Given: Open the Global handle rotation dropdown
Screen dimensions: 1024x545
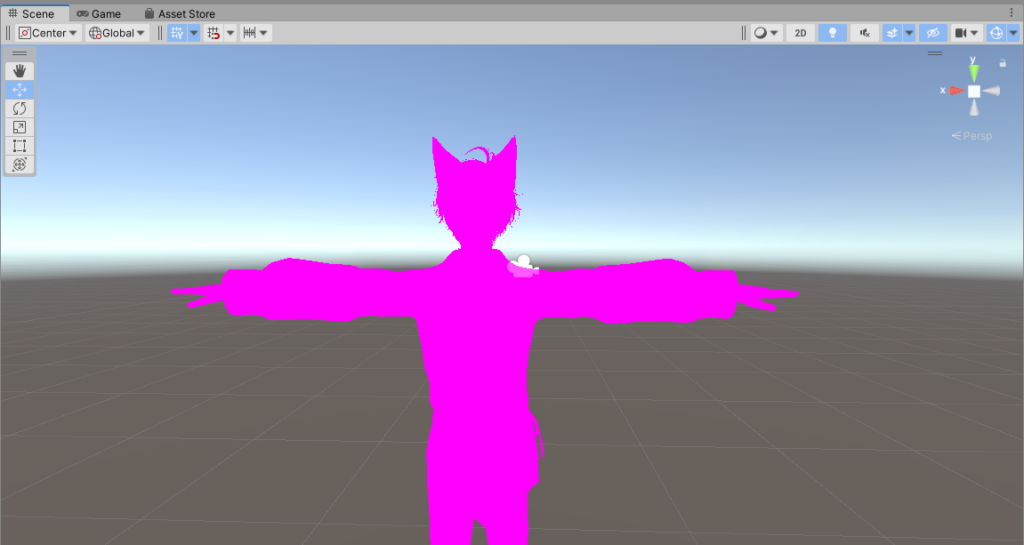Looking at the screenshot, I should pos(118,33).
